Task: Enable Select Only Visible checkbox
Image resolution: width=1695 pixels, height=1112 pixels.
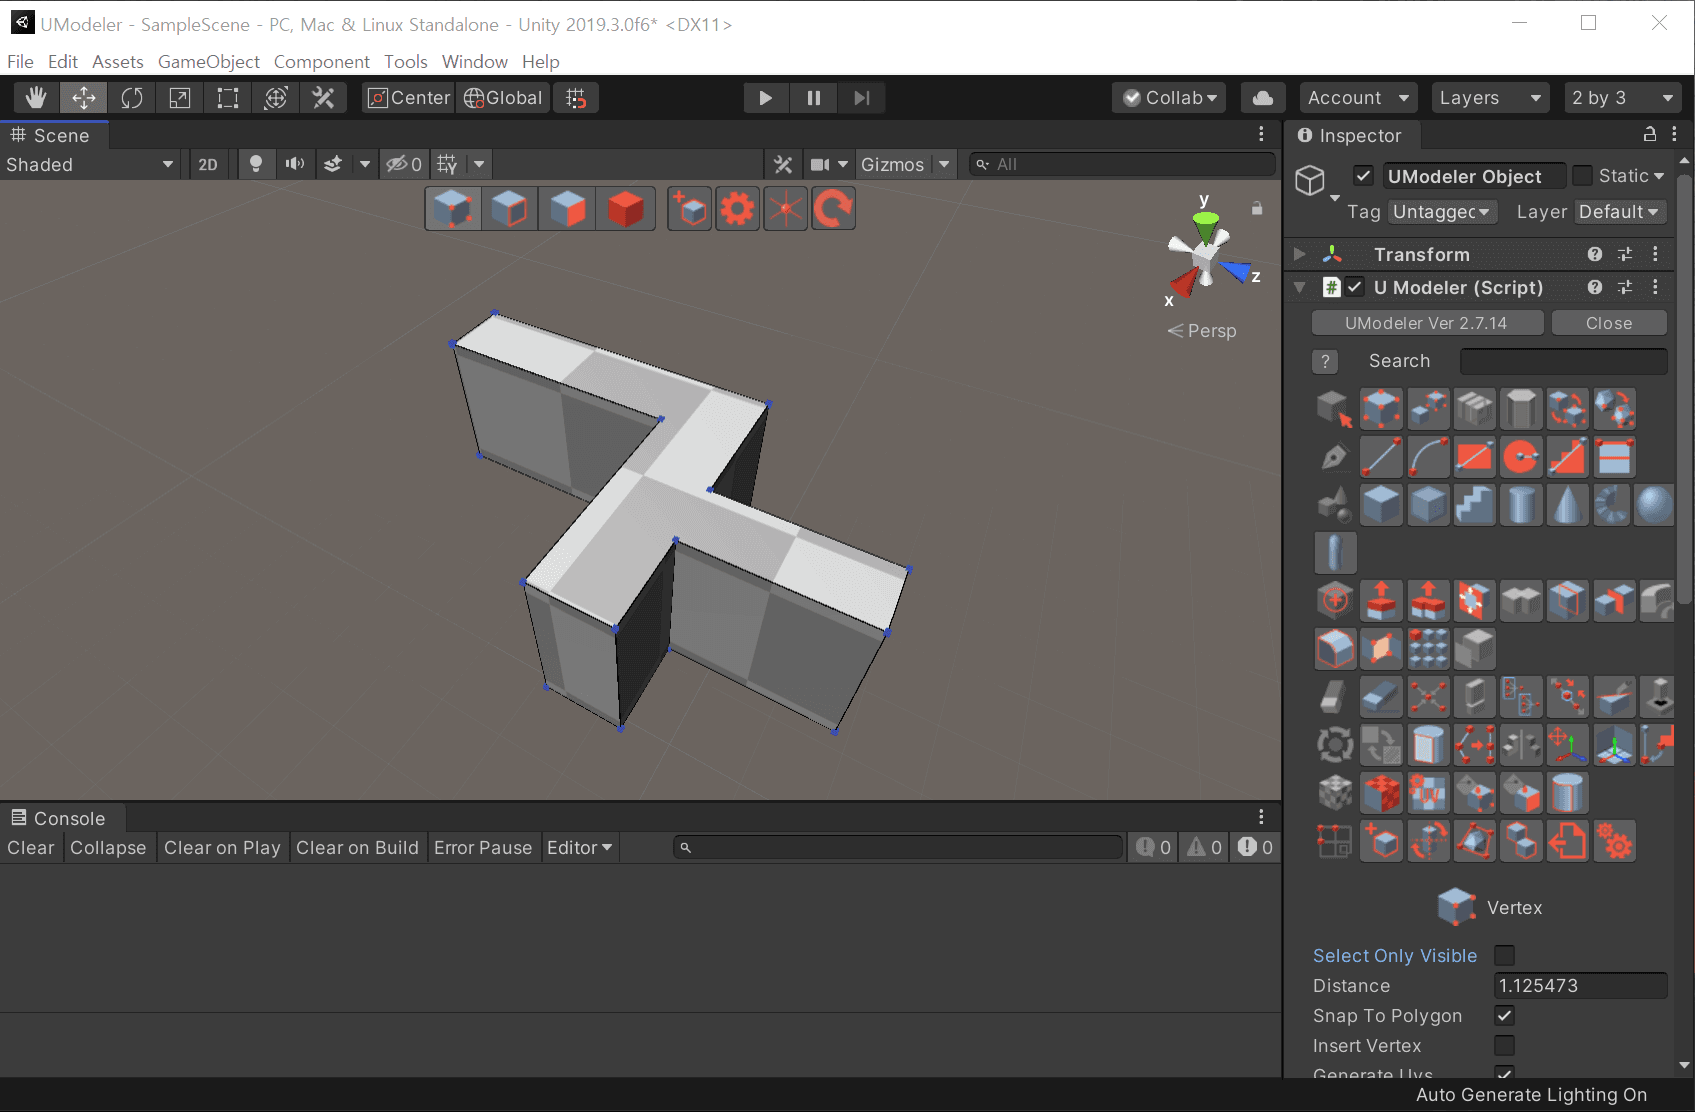Action: (1504, 955)
